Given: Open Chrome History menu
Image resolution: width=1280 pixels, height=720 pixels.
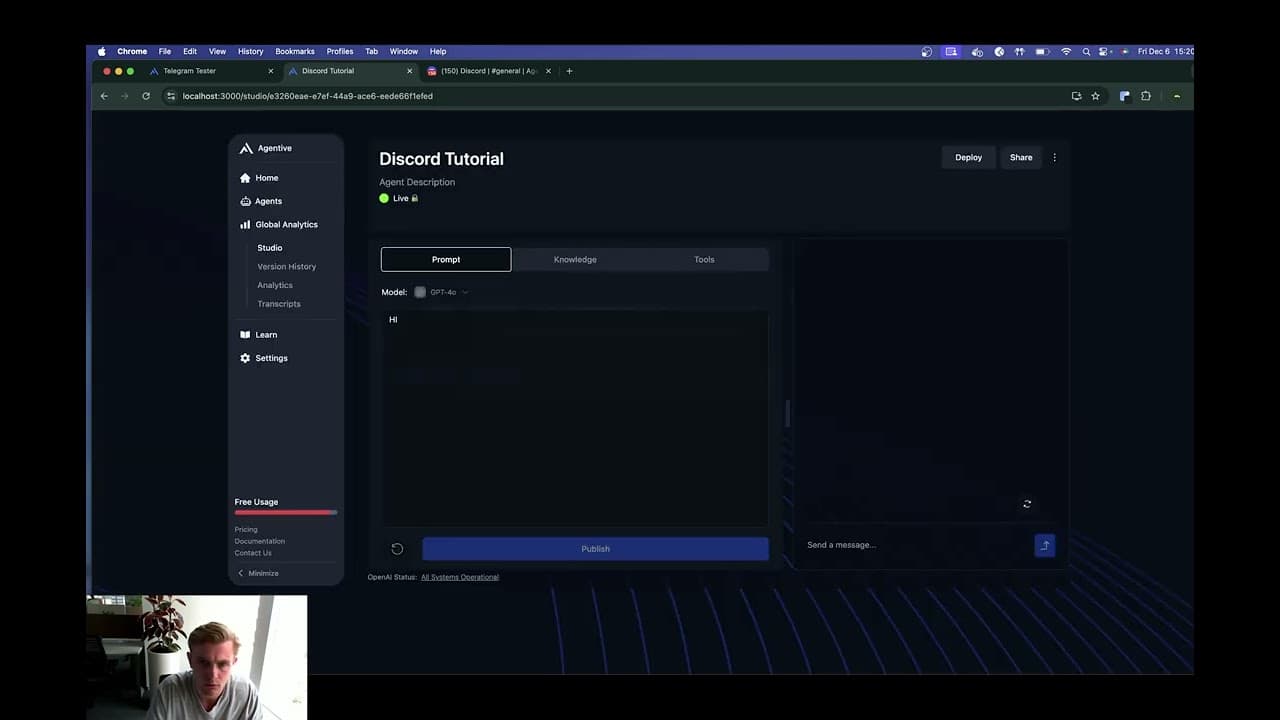Looking at the screenshot, I should (250, 51).
